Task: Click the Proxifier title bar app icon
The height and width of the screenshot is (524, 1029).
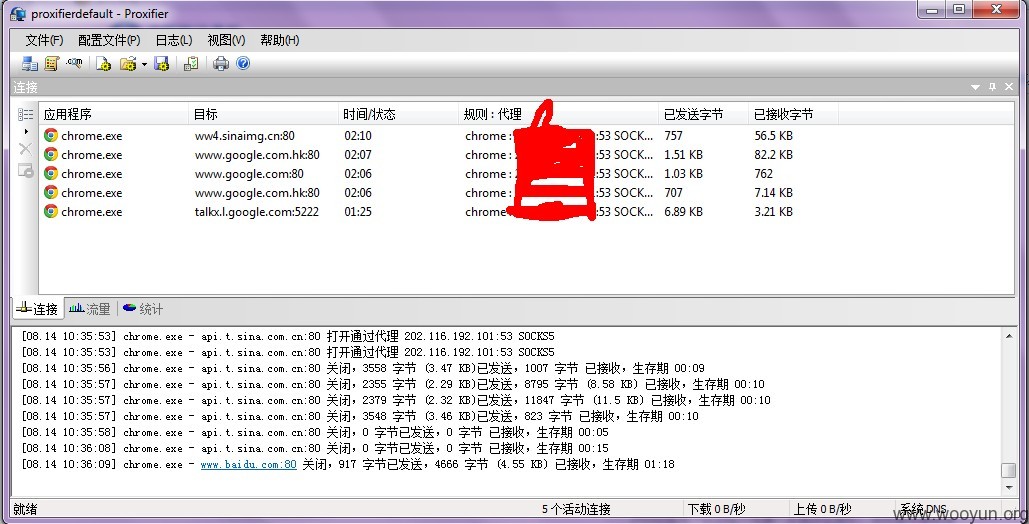Action: [18, 14]
